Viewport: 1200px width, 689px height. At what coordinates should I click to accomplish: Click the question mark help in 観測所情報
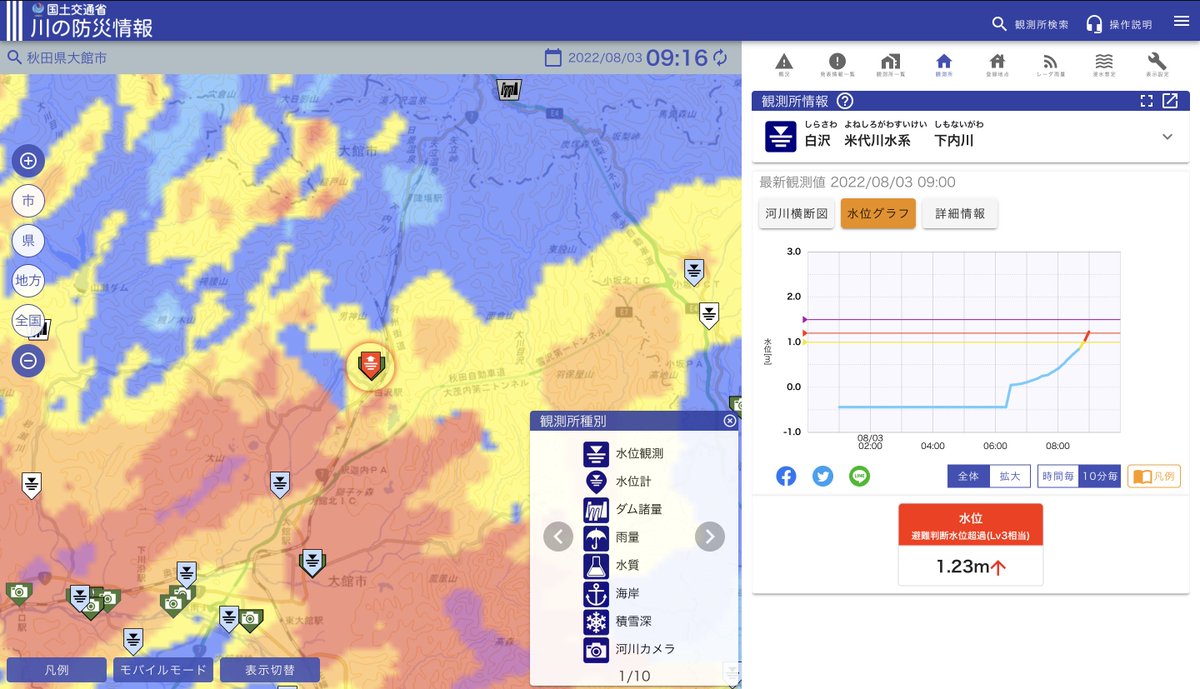[x=845, y=101]
